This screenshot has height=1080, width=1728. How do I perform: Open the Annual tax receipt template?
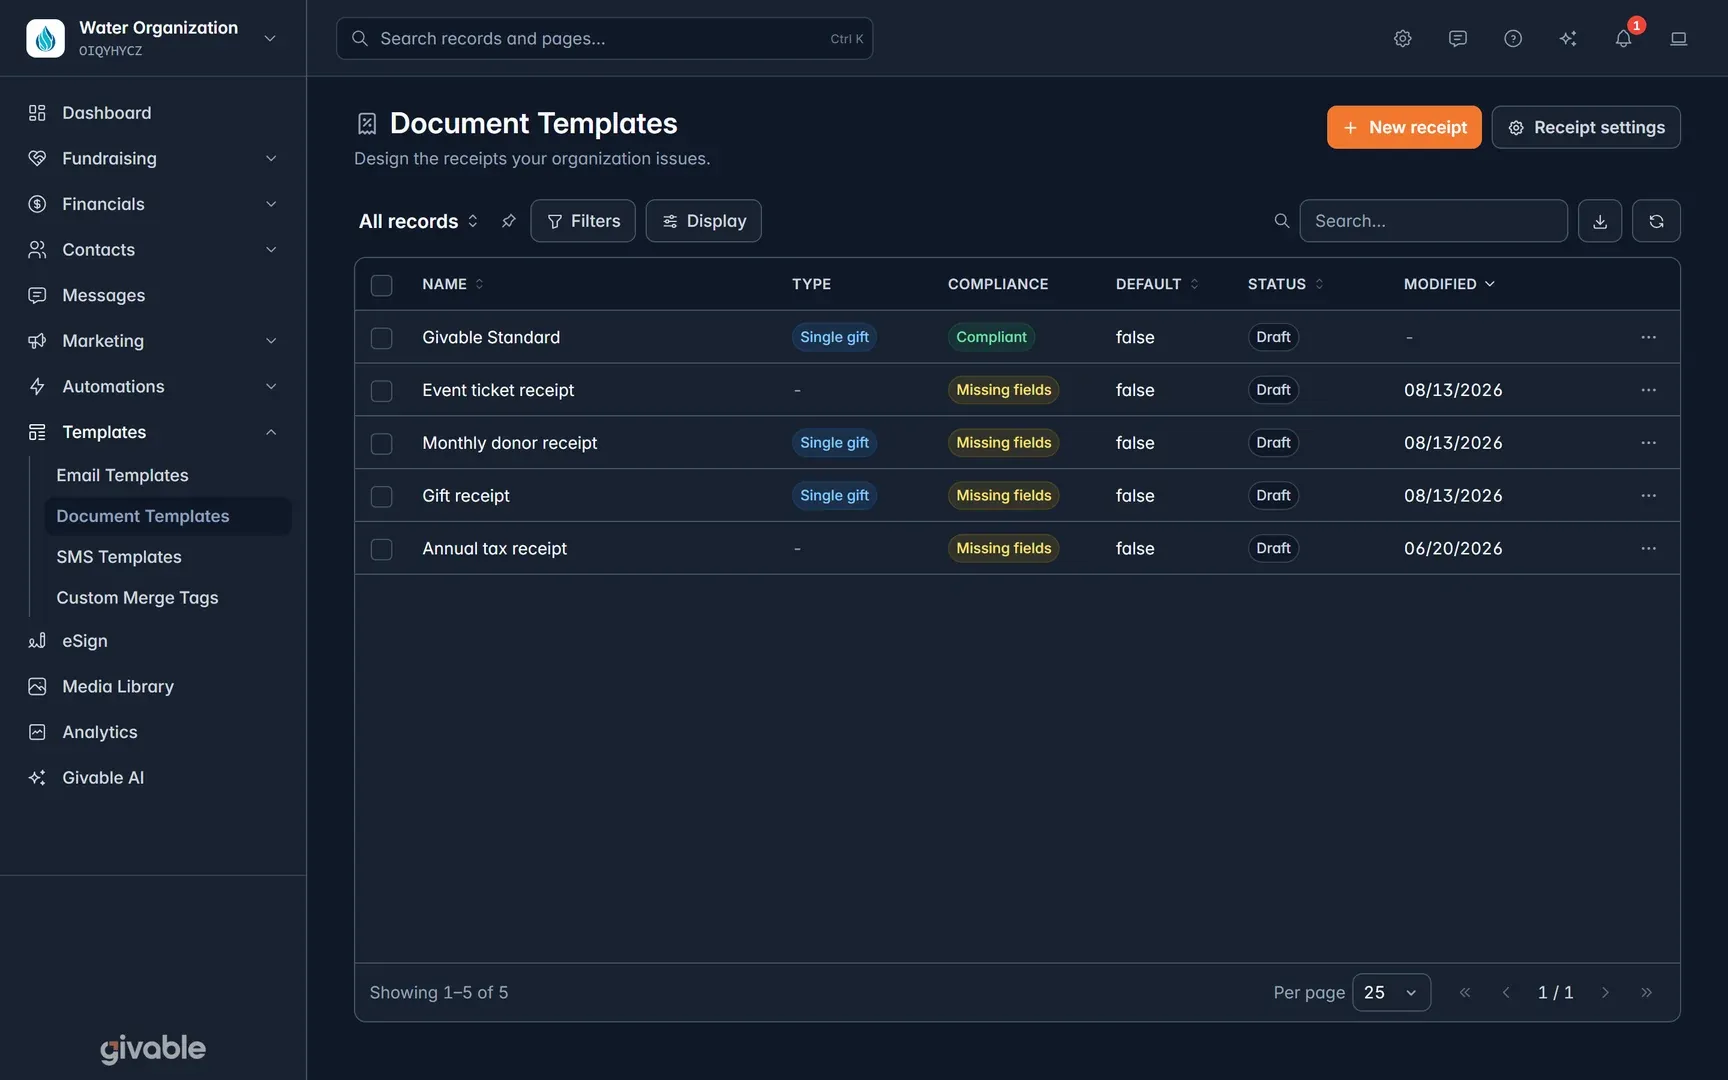point(494,549)
